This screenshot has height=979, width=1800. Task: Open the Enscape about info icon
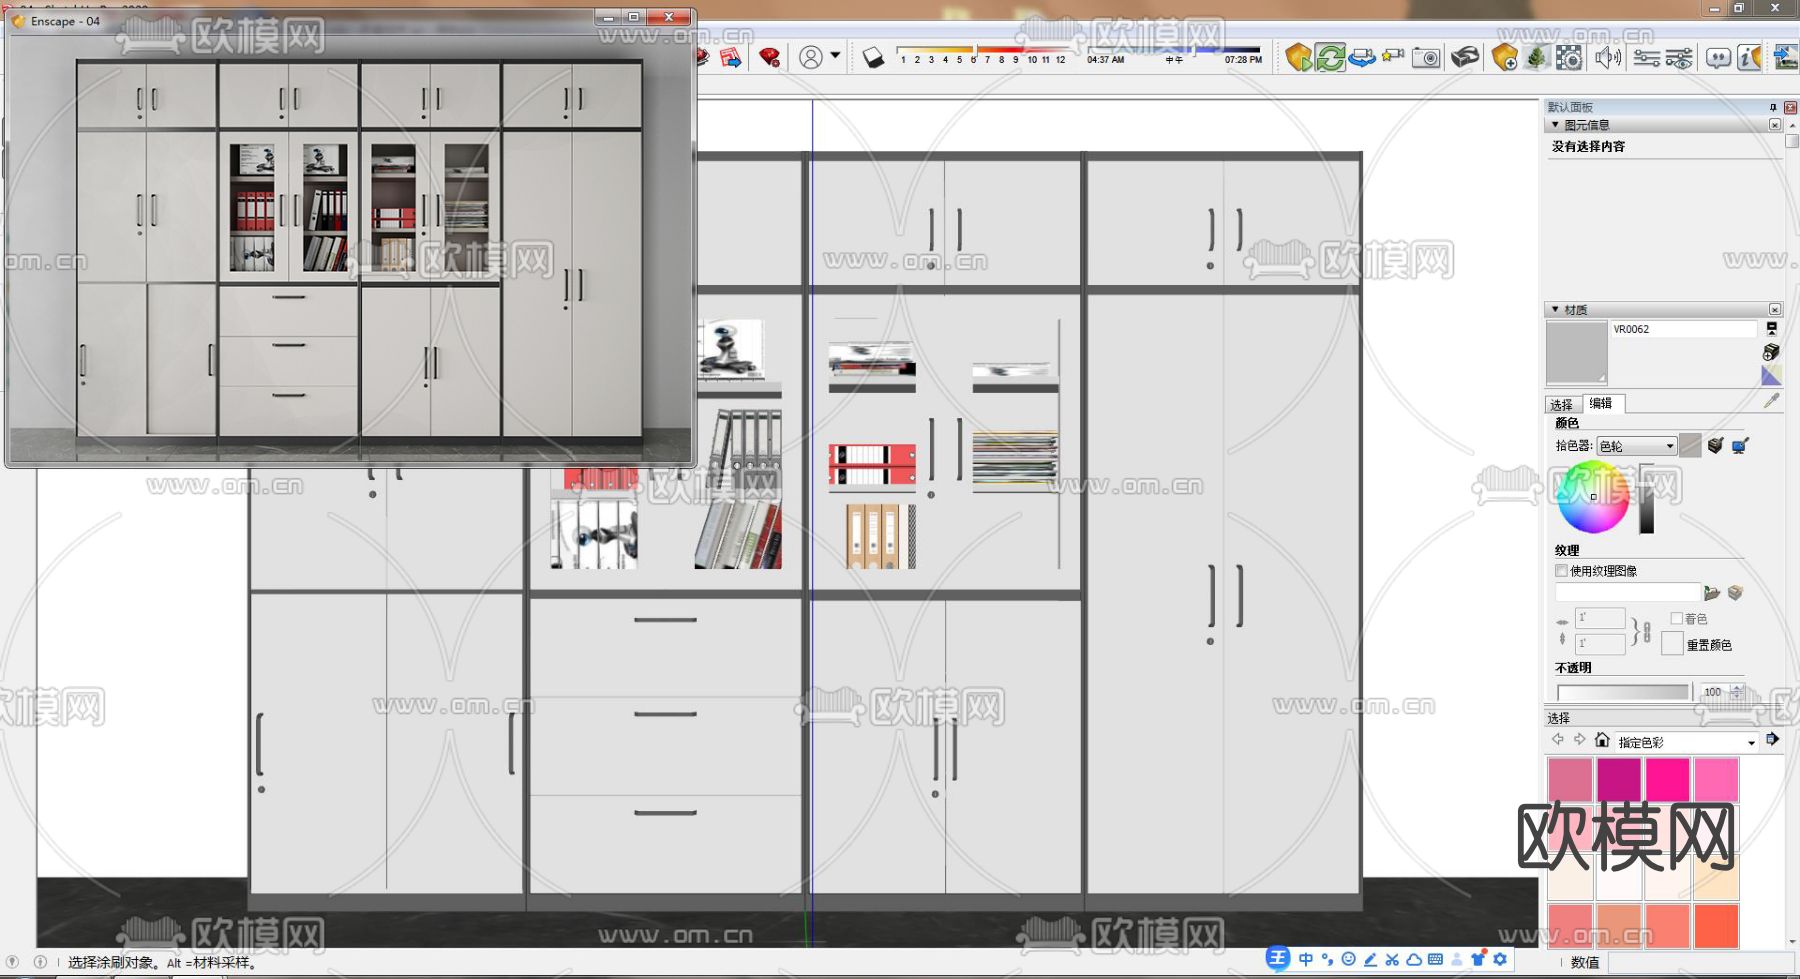[1749, 58]
